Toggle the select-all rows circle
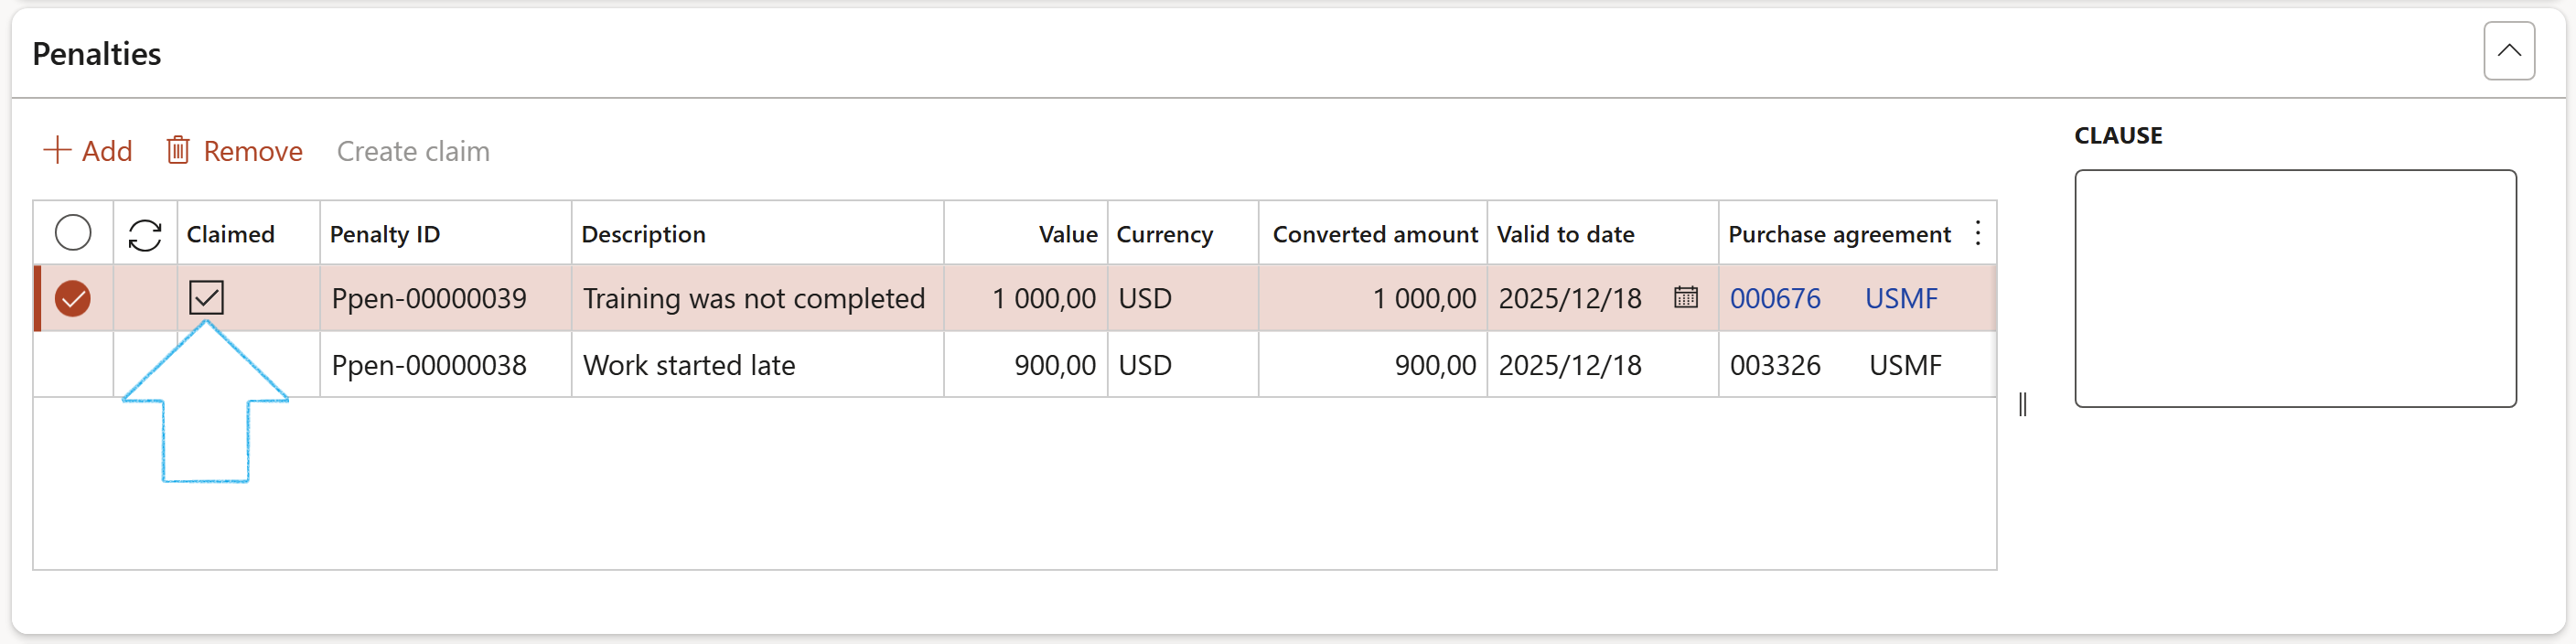 pyautogui.click(x=73, y=234)
